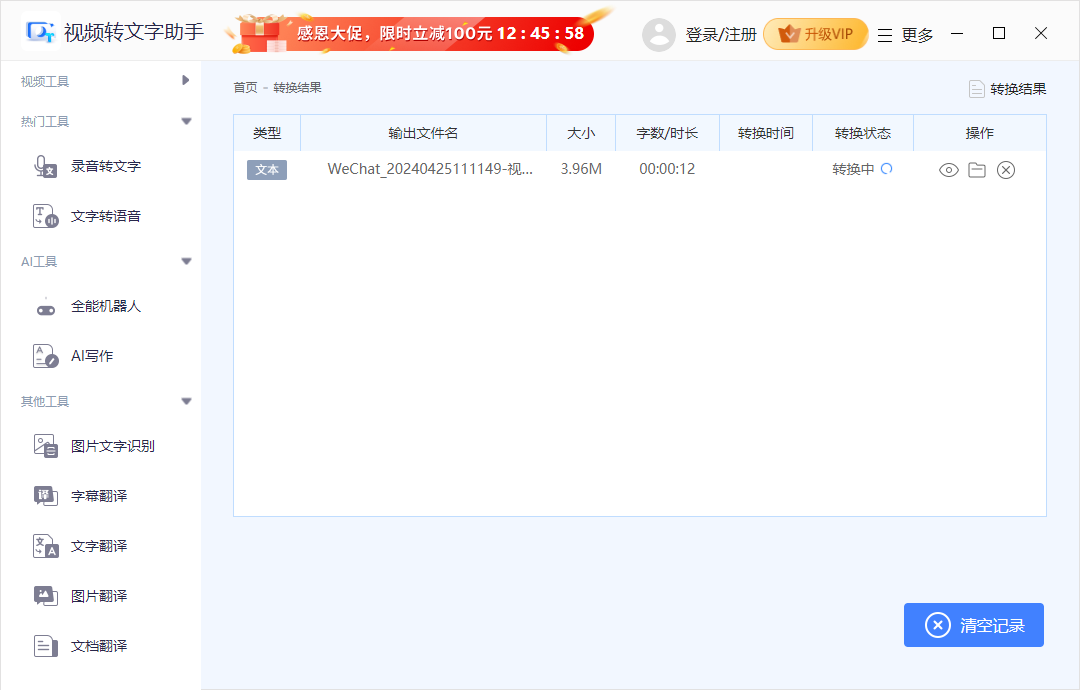Open the 文字转语音 tool
1080x690 pixels.
click(x=105, y=216)
